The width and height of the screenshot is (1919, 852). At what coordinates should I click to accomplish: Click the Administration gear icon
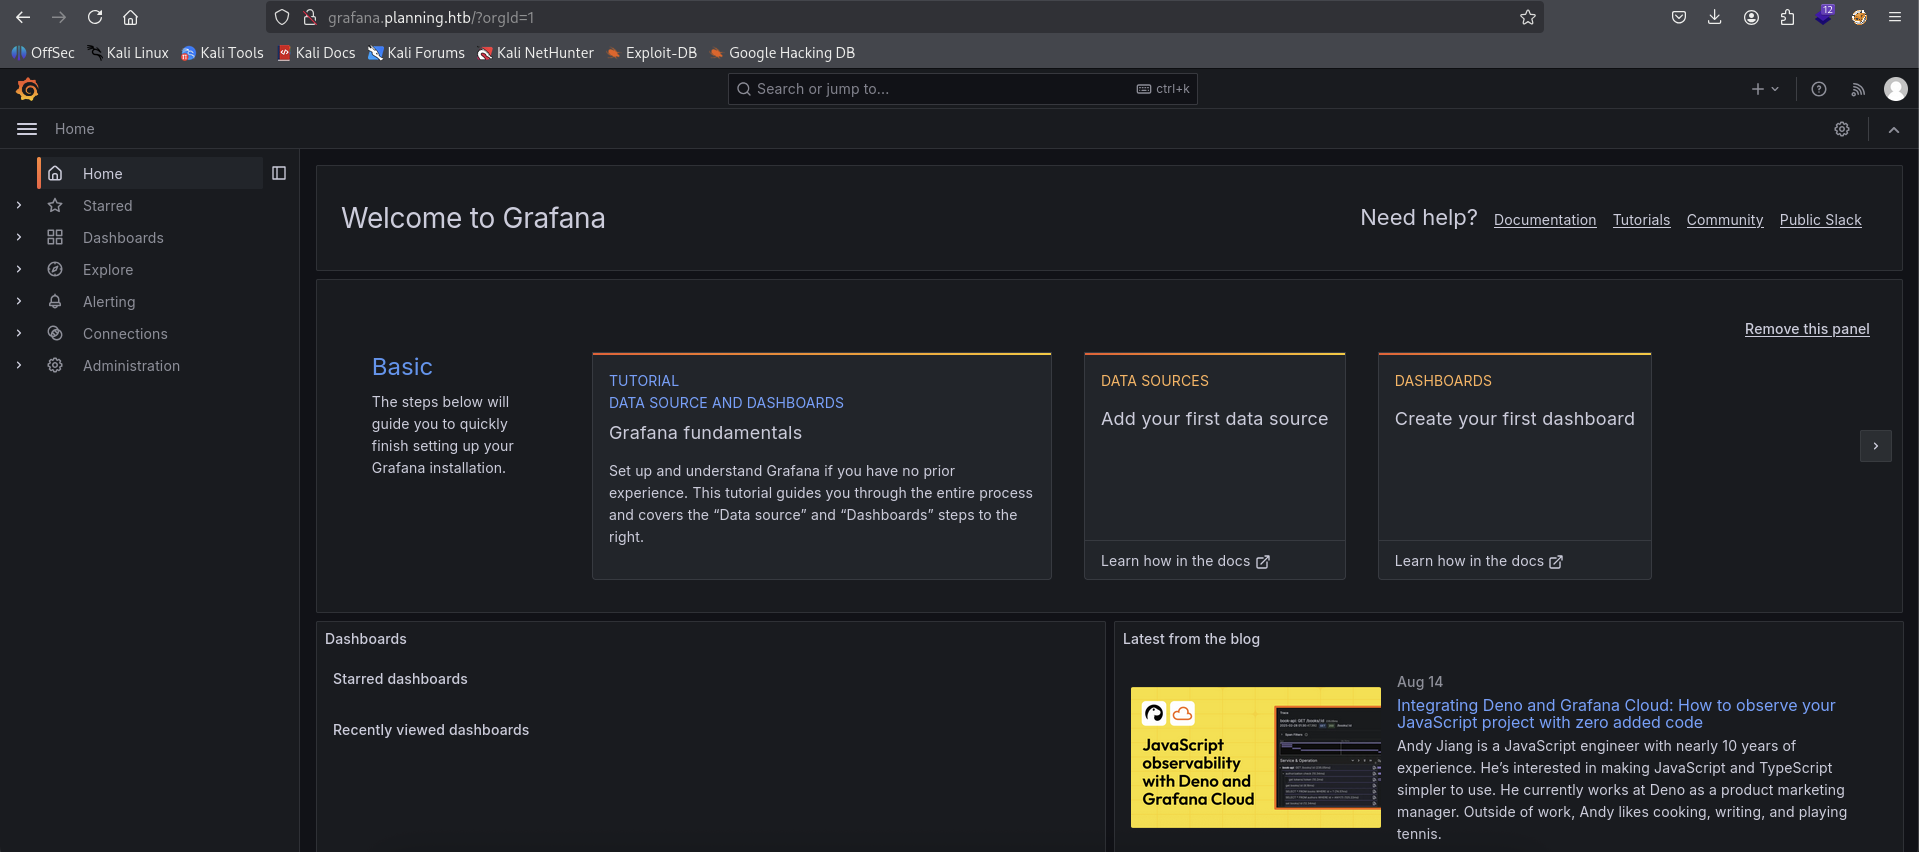coord(55,365)
